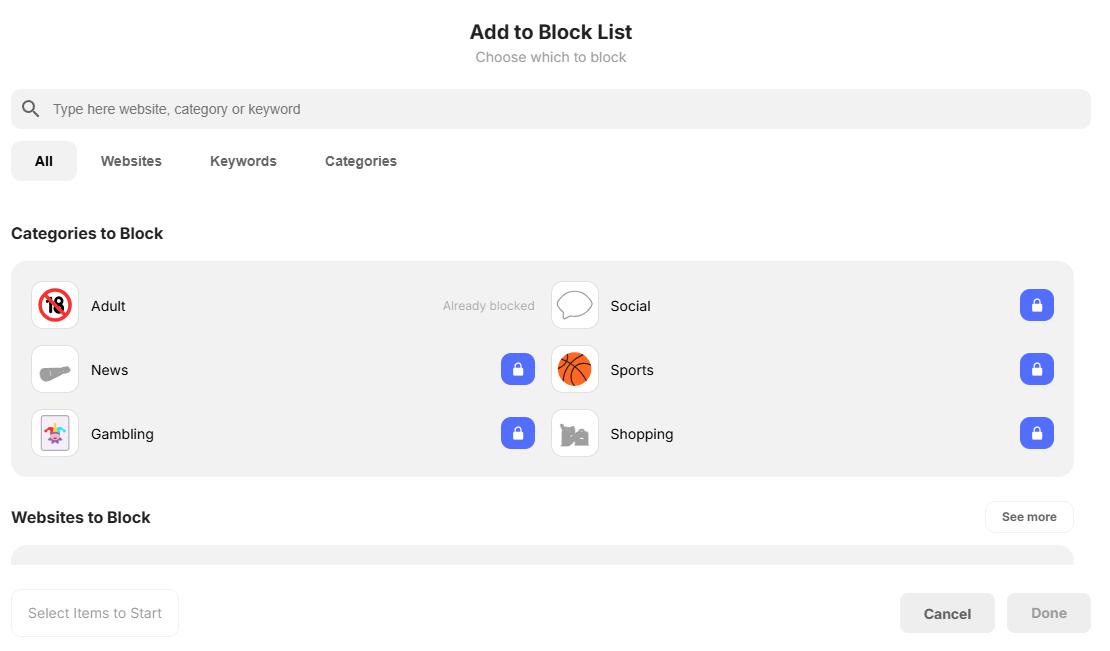The height and width of the screenshot is (651, 1110).
Task: Toggle blocking for the News category
Action: [517, 369]
